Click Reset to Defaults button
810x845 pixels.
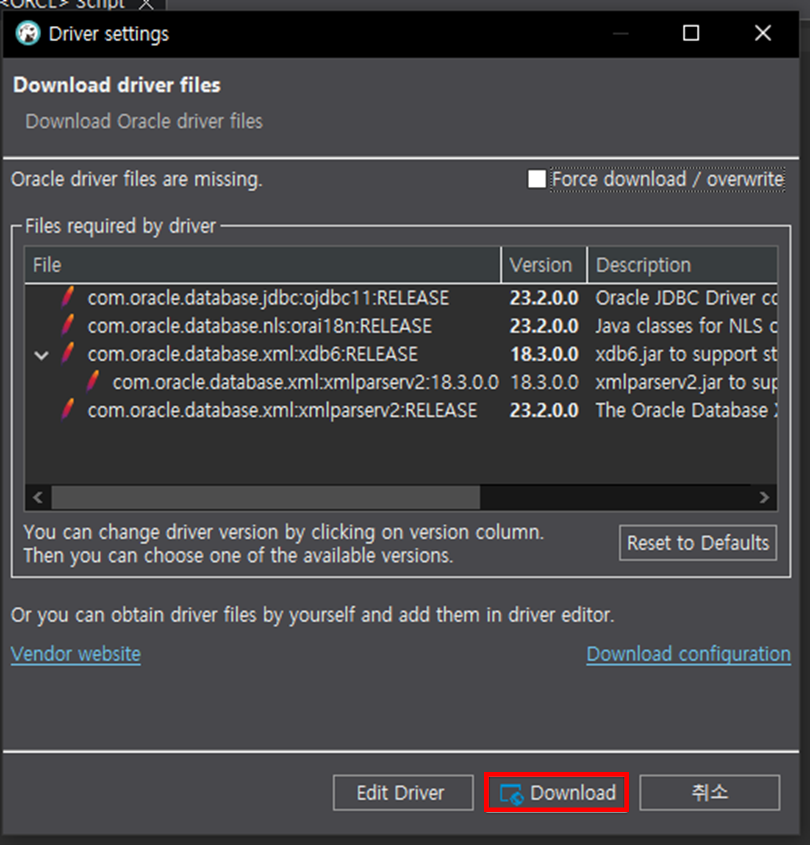[x=698, y=543]
